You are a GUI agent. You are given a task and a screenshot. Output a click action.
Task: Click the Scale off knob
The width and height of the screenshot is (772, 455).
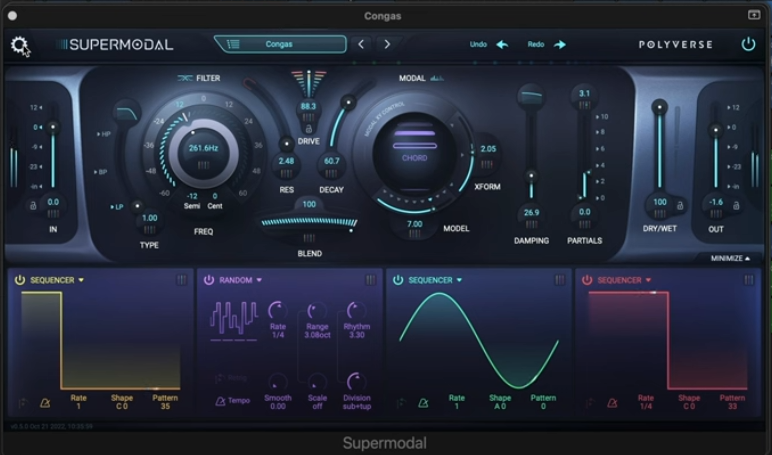point(317,382)
